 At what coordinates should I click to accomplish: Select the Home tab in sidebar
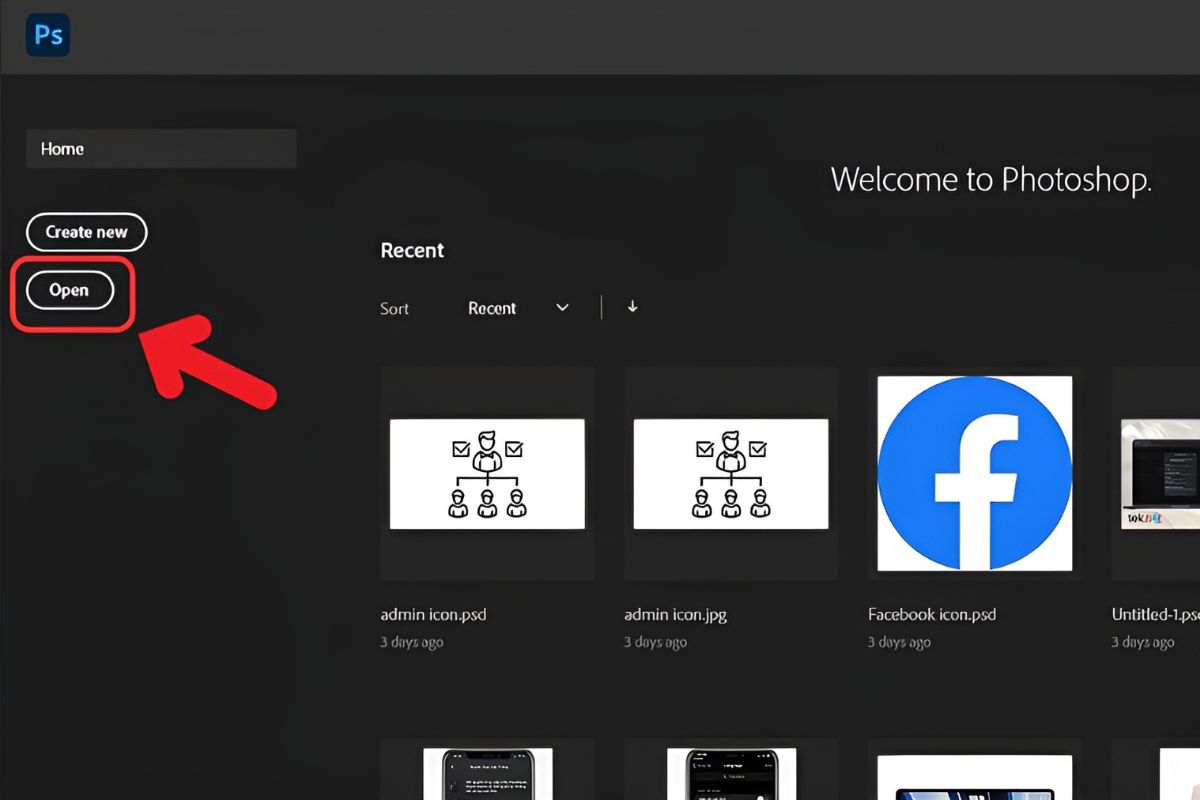[161, 149]
